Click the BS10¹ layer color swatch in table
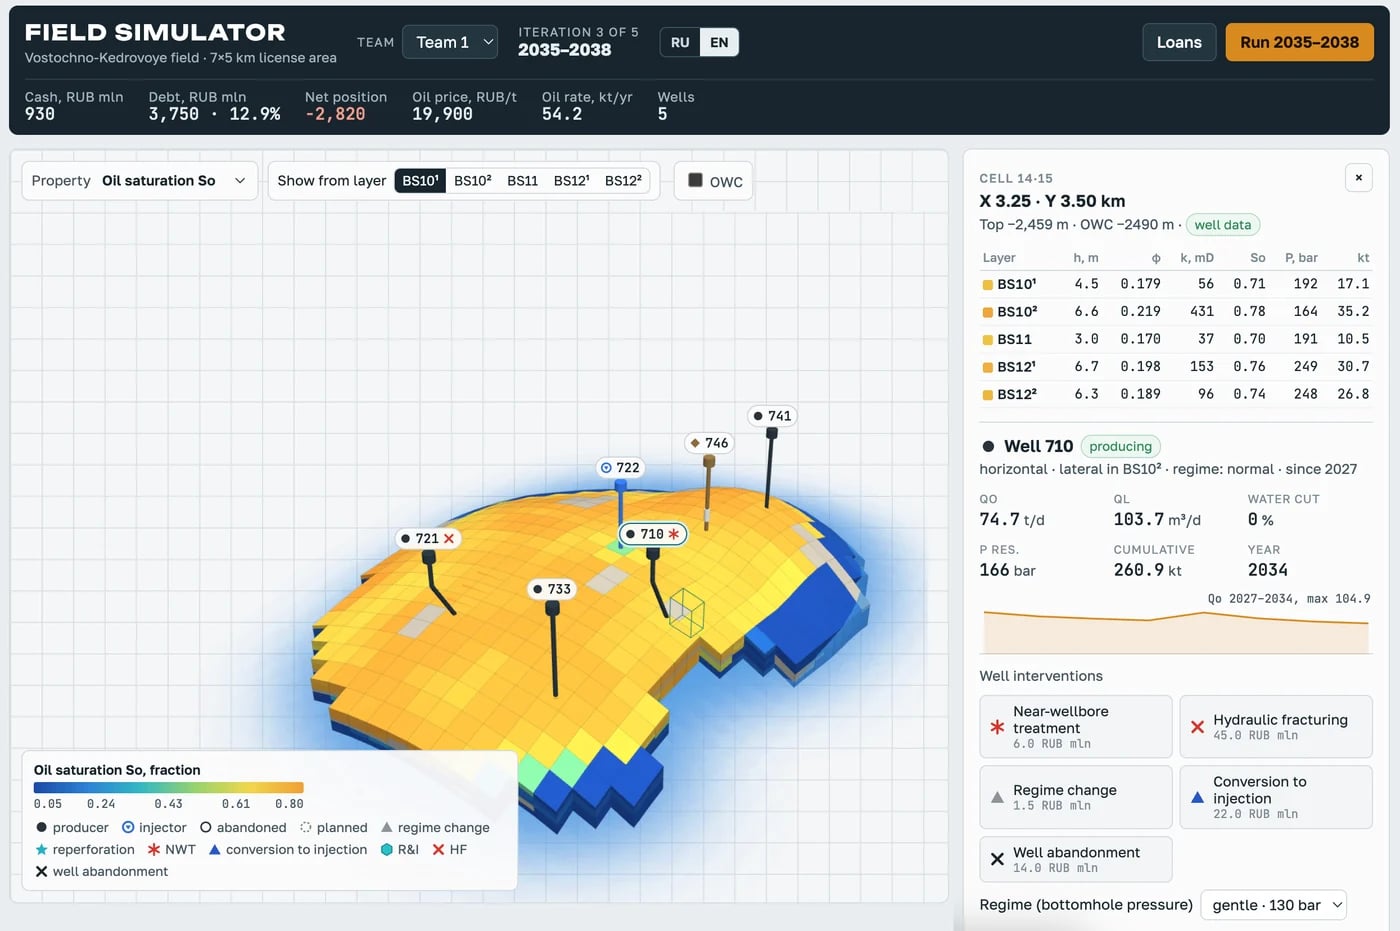This screenshot has height=931, width=1400. pos(988,285)
